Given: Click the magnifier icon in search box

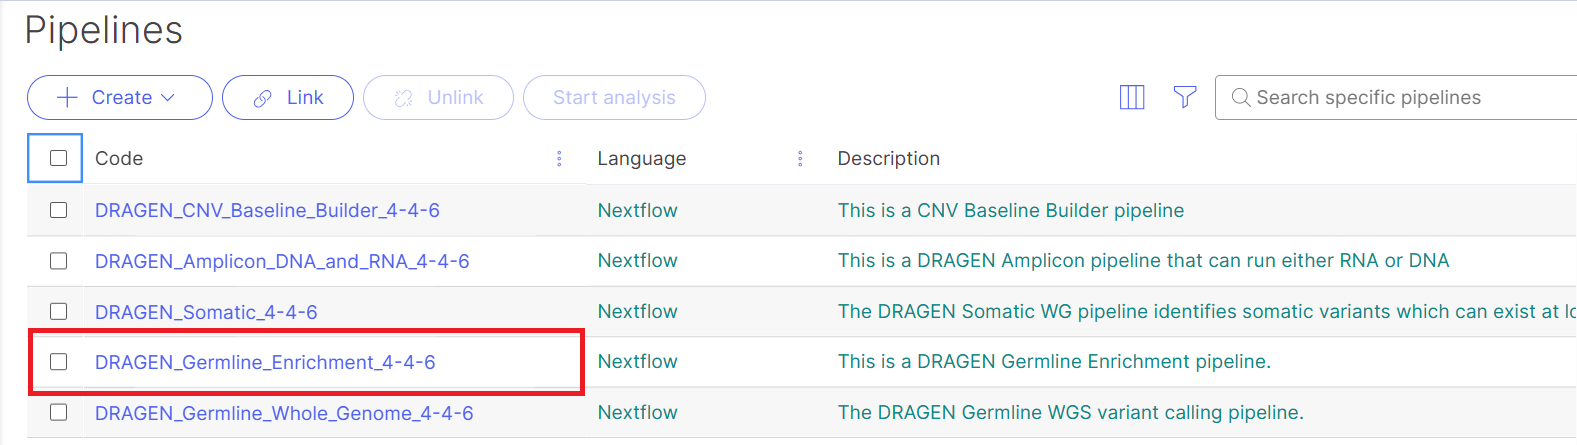Looking at the screenshot, I should coord(1240,97).
